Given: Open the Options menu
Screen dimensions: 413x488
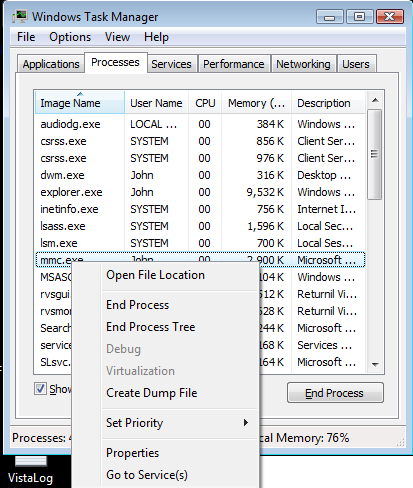Looking at the screenshot, I should [70, 37].
